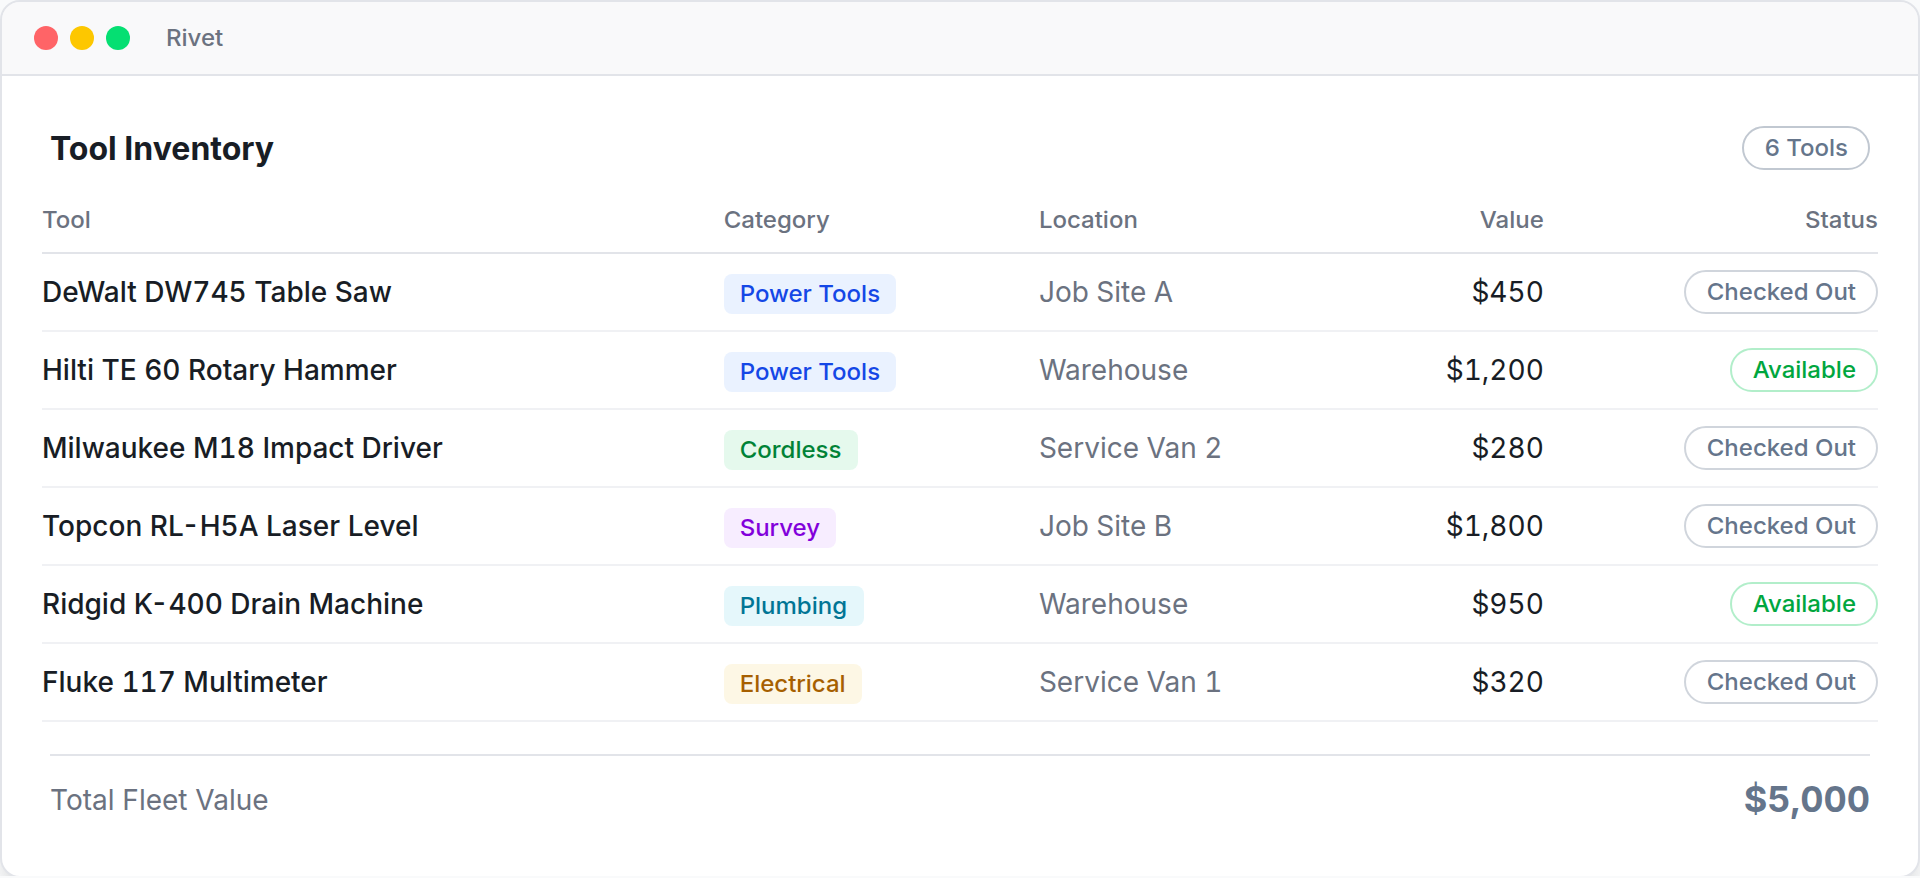The width and height of the screenshot is (1920, 878).
Task: Click the $1,800 value cell
Action: [1494, 526]
